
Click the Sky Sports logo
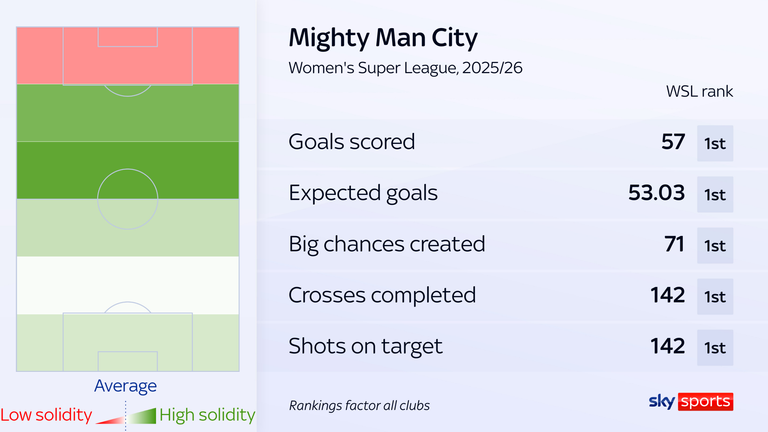click(691, 401)
